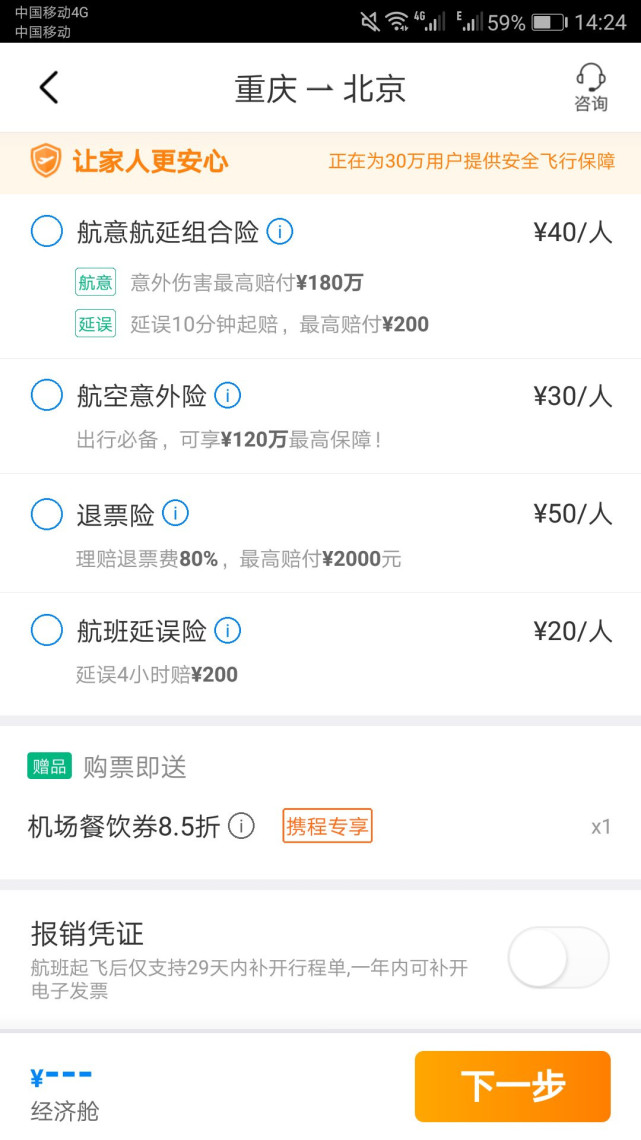Select the 航意航延组合险 radio option
The height and width of the screenshot is (1140, 641).
click(x=47, y=232)
